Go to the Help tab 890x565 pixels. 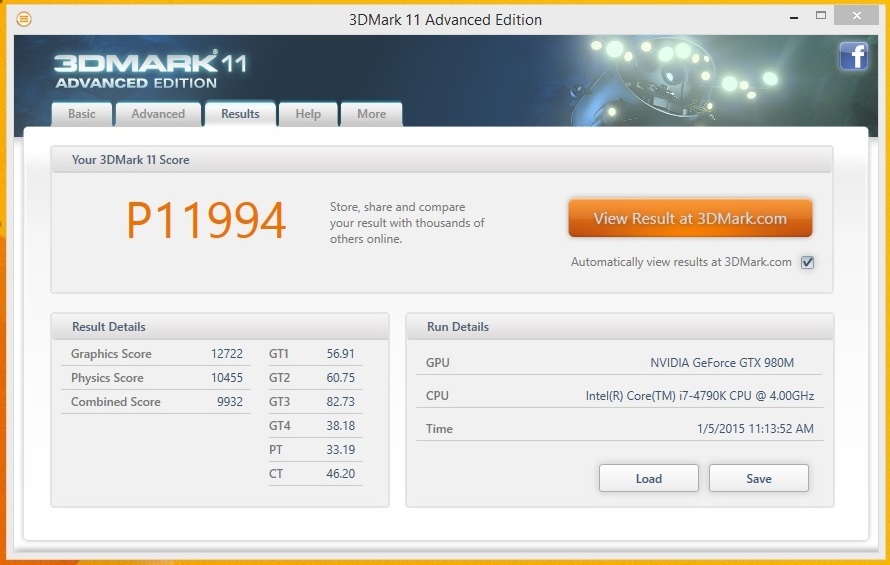(x=308, y=114)
